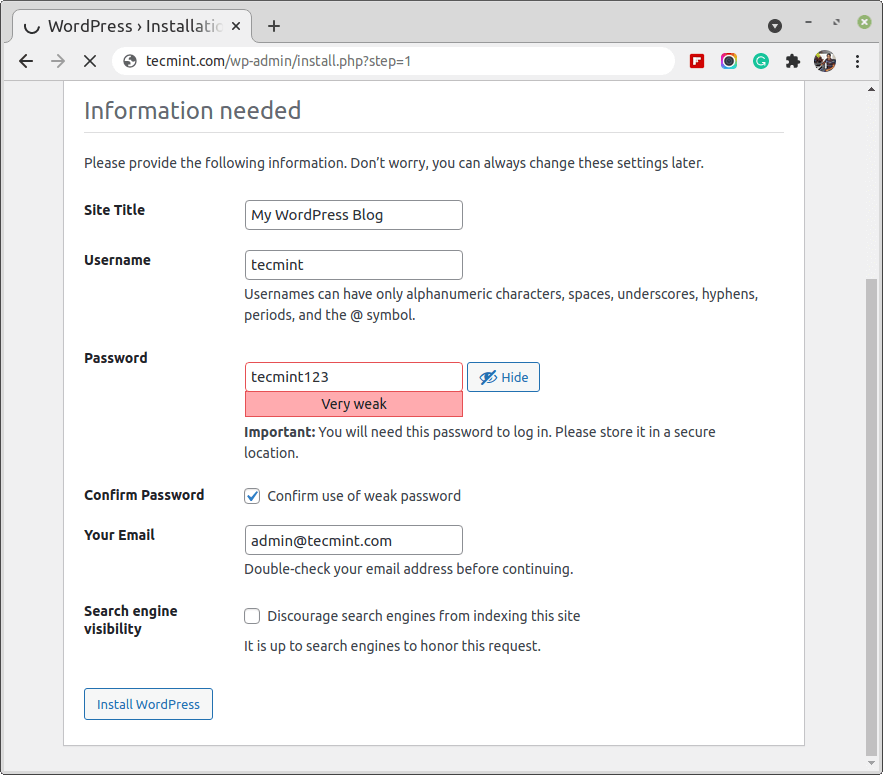This screenshot has height=775, width=883.
Task: Click the Important password notice text
Action: [479, 442]
